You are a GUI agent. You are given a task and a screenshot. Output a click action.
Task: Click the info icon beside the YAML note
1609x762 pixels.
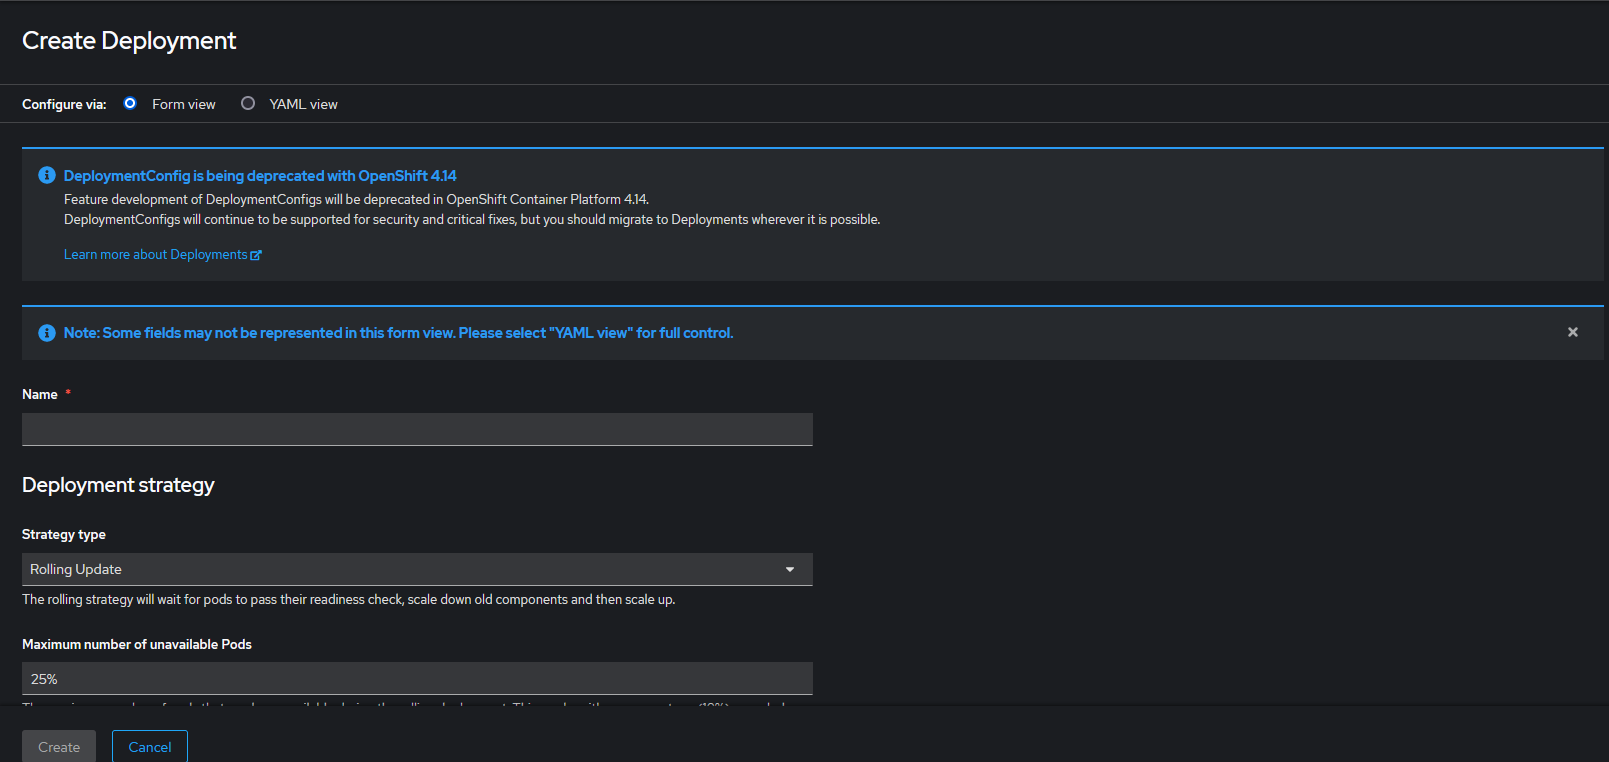pos(47,333)
